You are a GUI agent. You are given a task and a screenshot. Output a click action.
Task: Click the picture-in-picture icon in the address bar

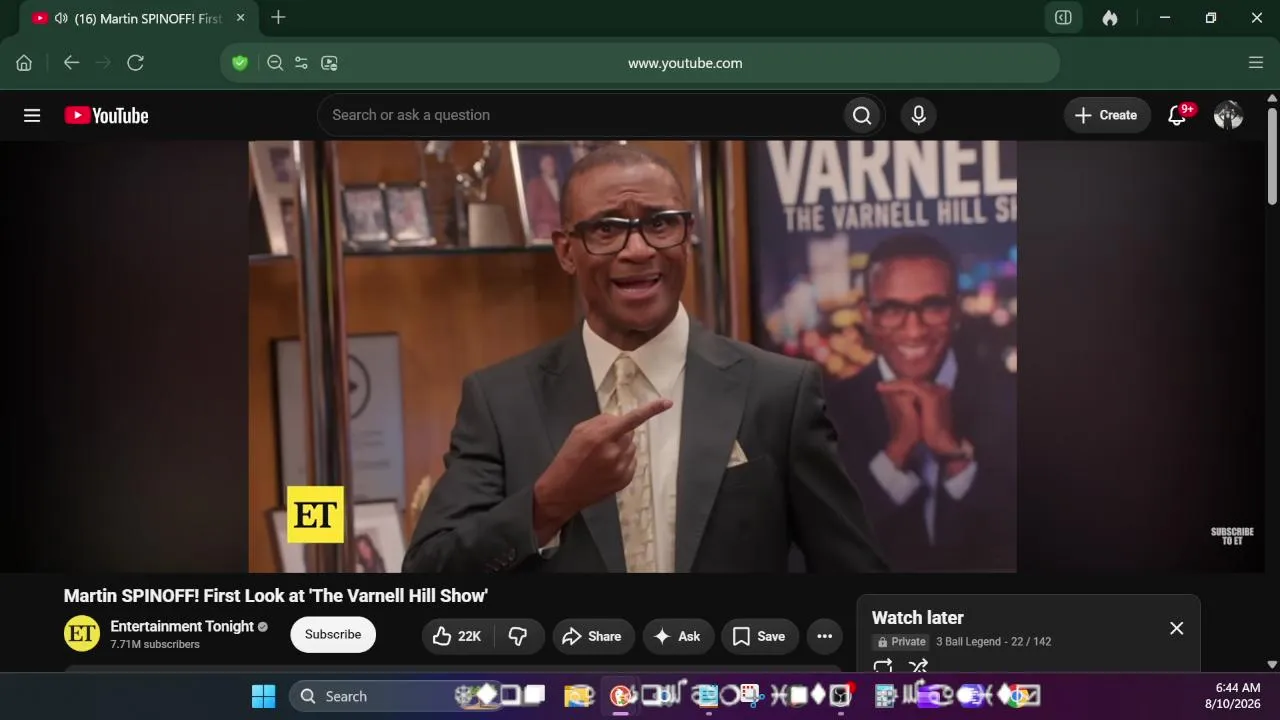pos(329,63)
